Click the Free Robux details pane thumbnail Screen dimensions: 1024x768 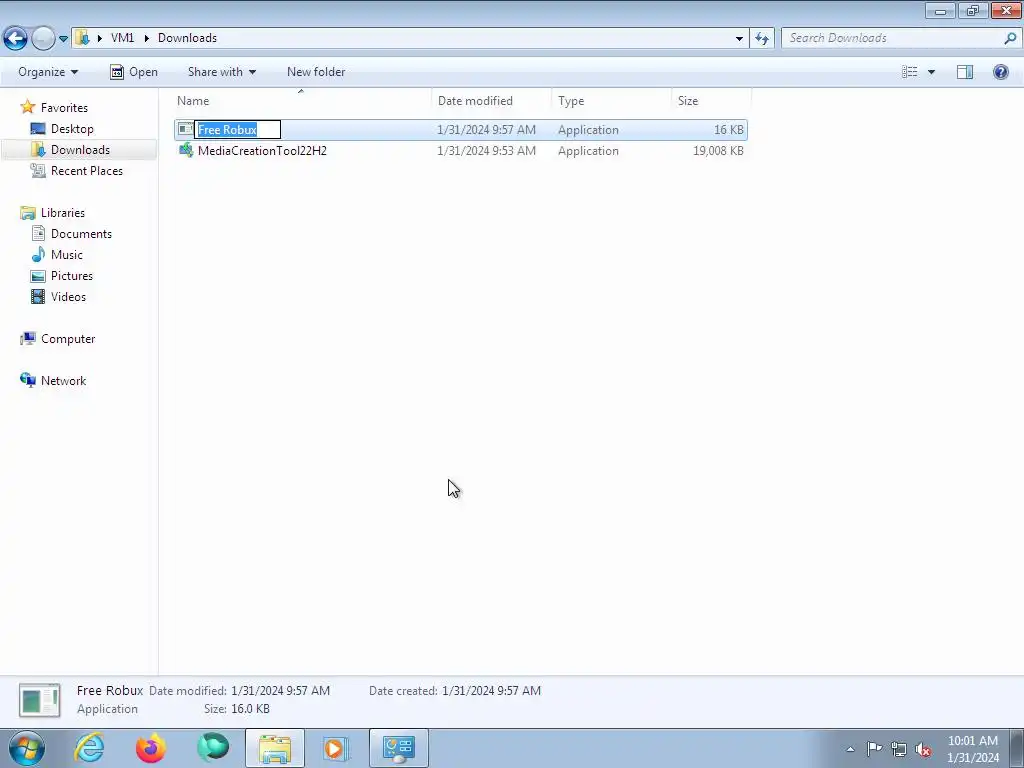(40, 700)
